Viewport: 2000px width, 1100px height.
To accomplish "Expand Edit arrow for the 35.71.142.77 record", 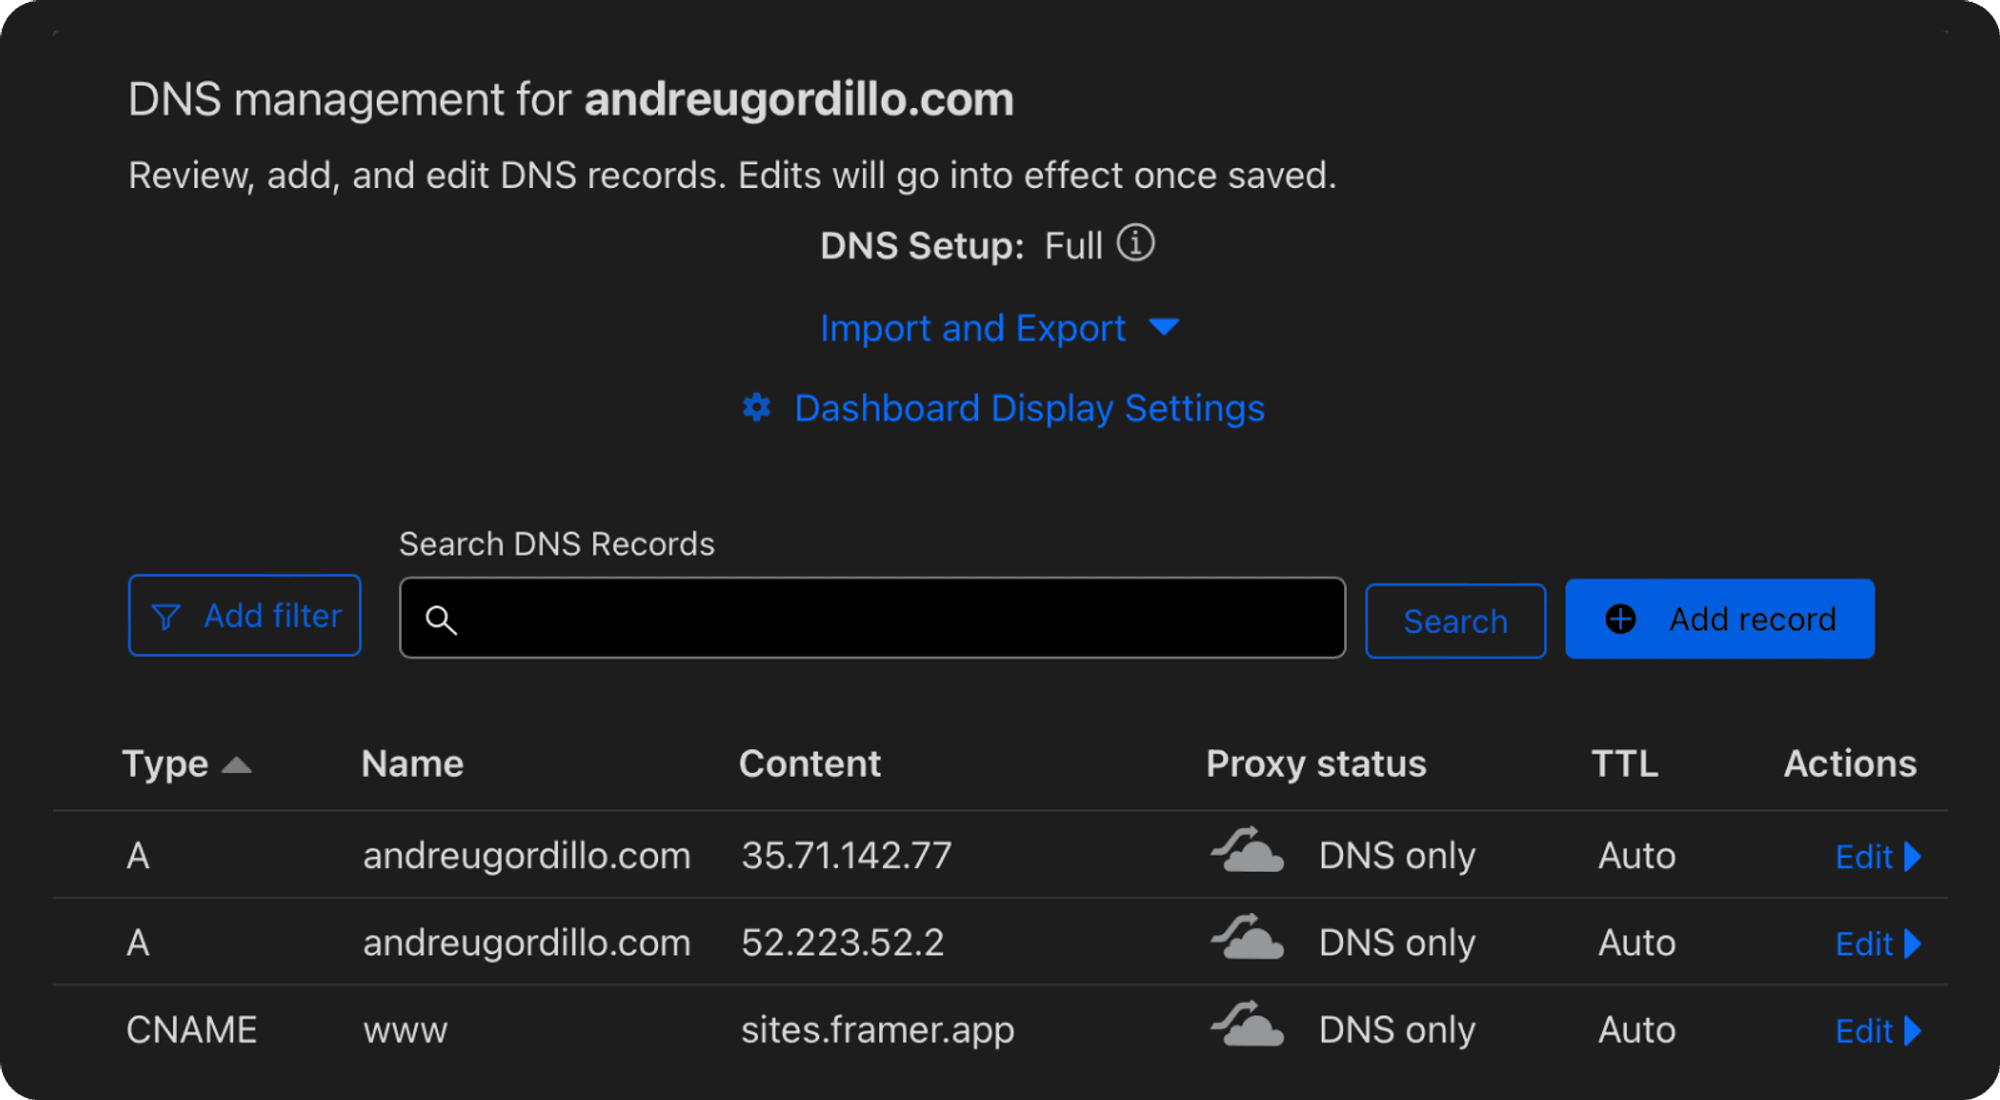I will tap(1912, 857).
